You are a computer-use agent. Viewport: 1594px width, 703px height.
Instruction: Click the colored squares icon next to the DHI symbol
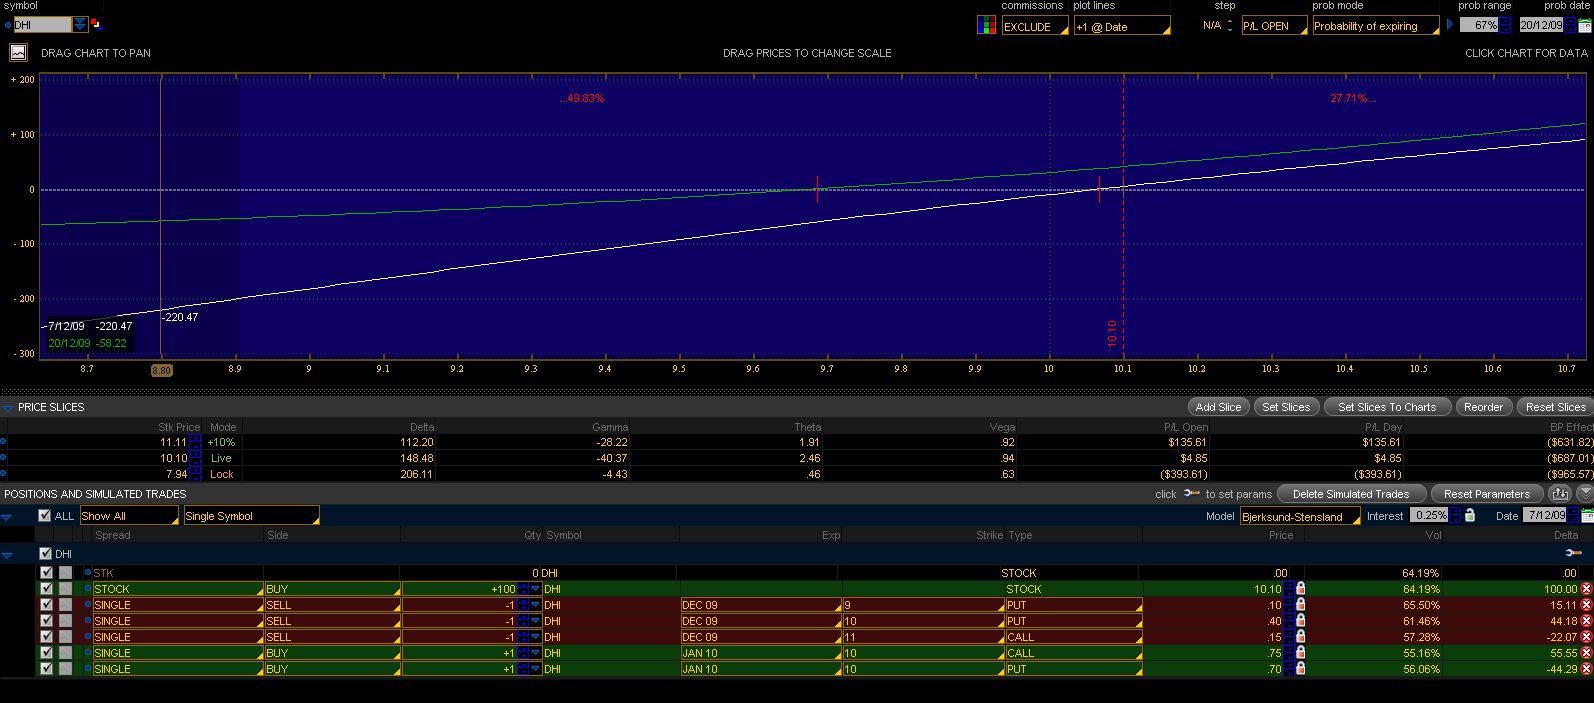tap(96, 24)
